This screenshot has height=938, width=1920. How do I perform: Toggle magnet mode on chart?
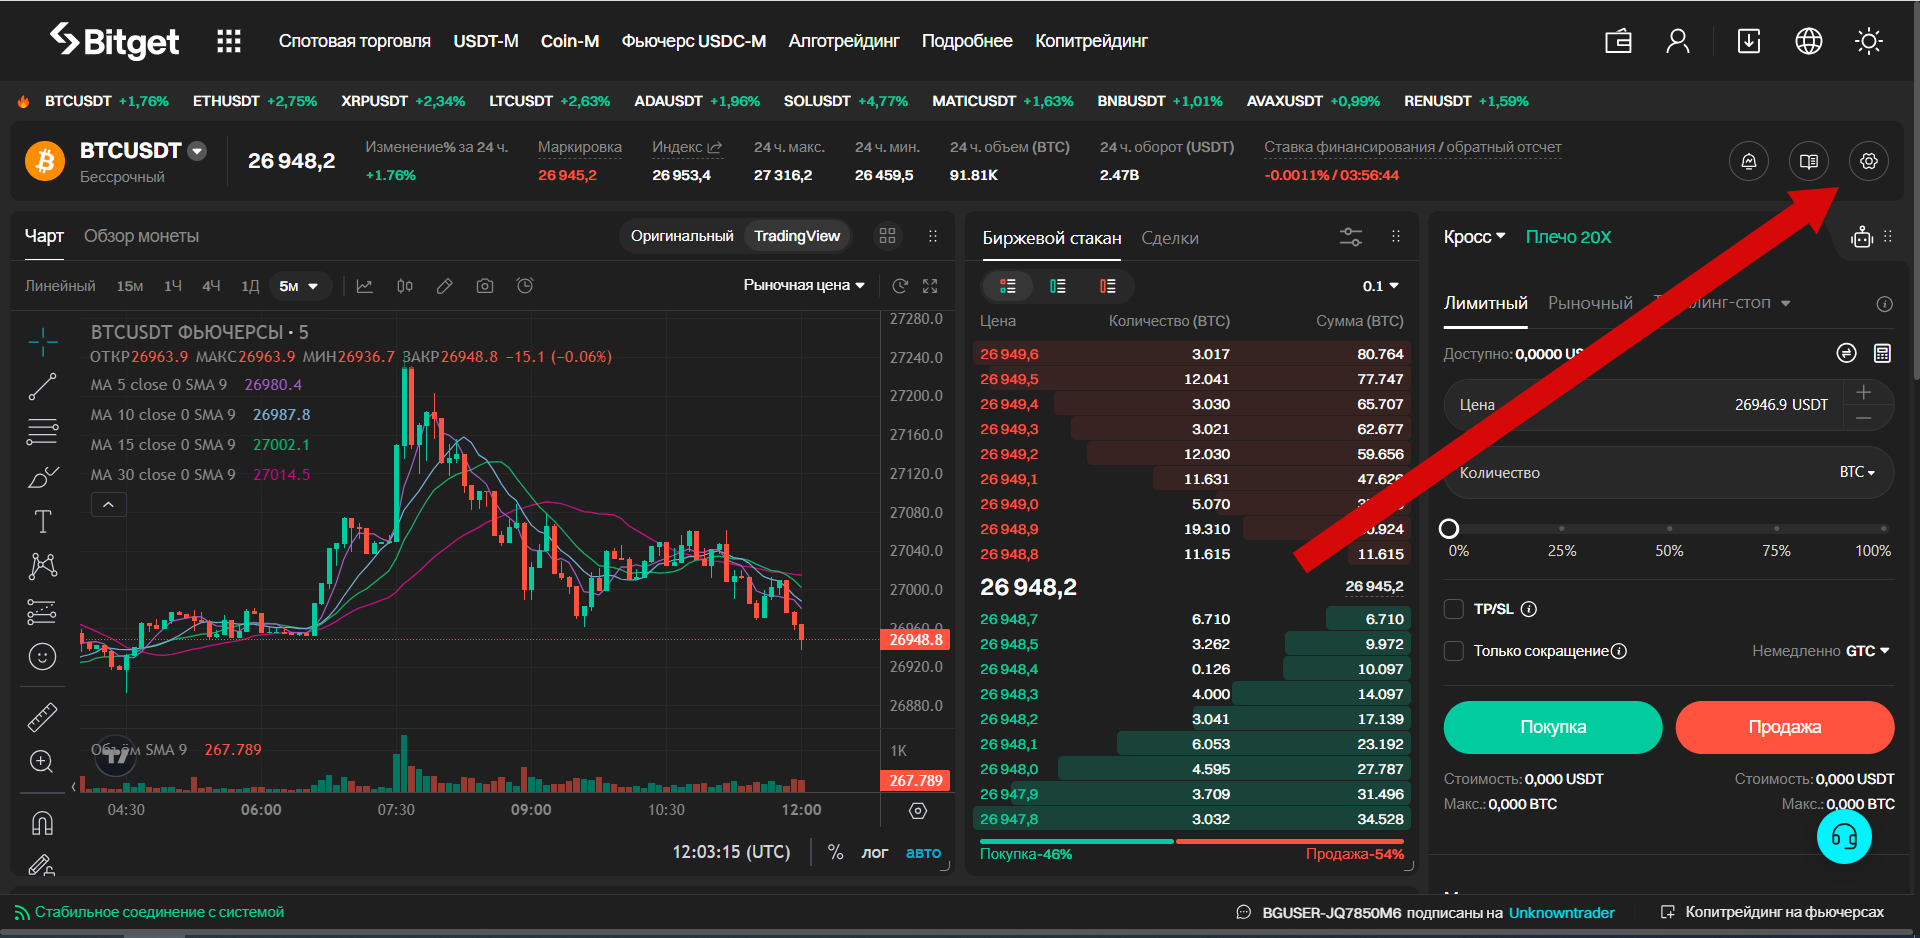coord(42,822)
